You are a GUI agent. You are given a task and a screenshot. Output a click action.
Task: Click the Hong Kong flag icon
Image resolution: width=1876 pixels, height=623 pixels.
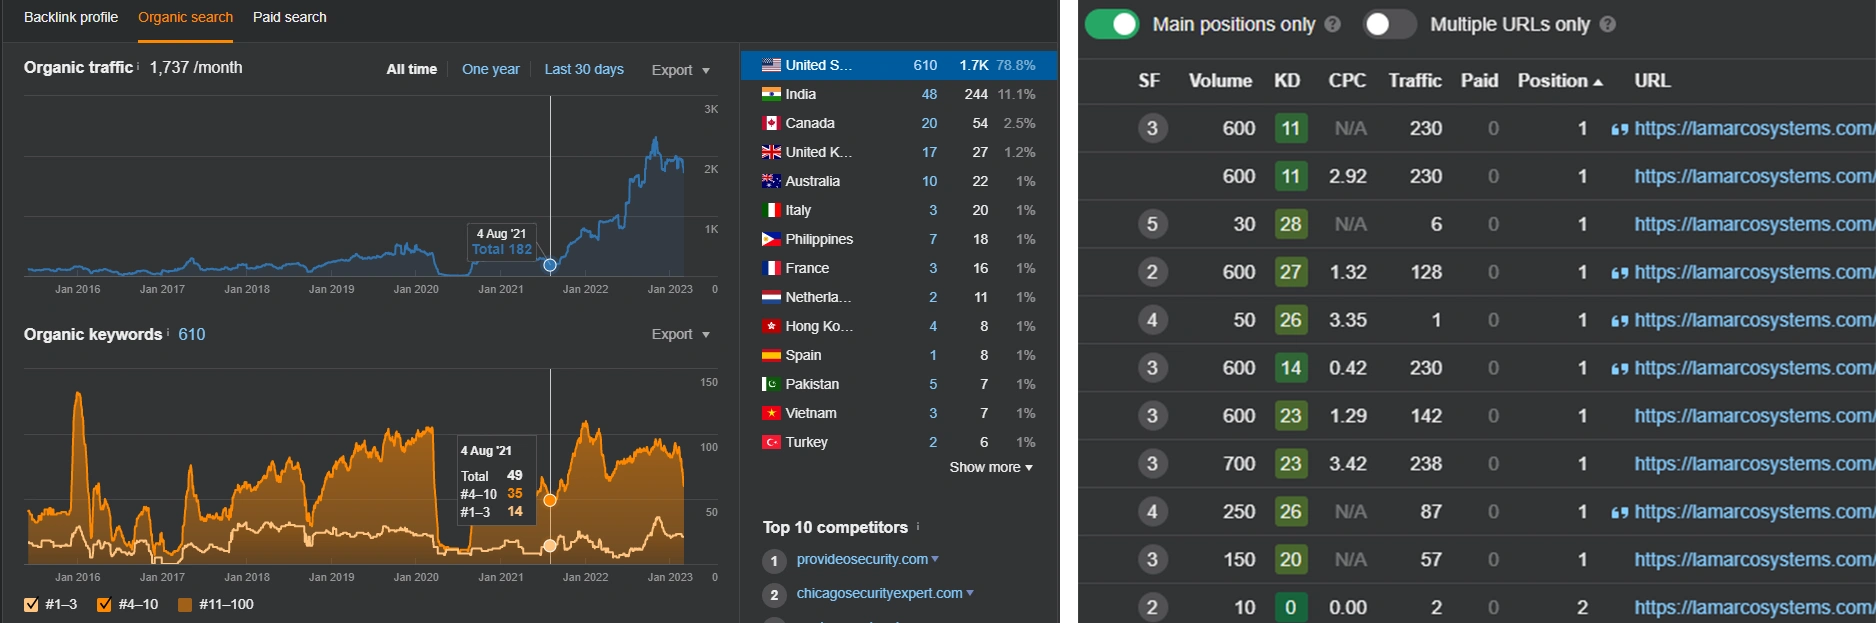(x=771, y=326)
